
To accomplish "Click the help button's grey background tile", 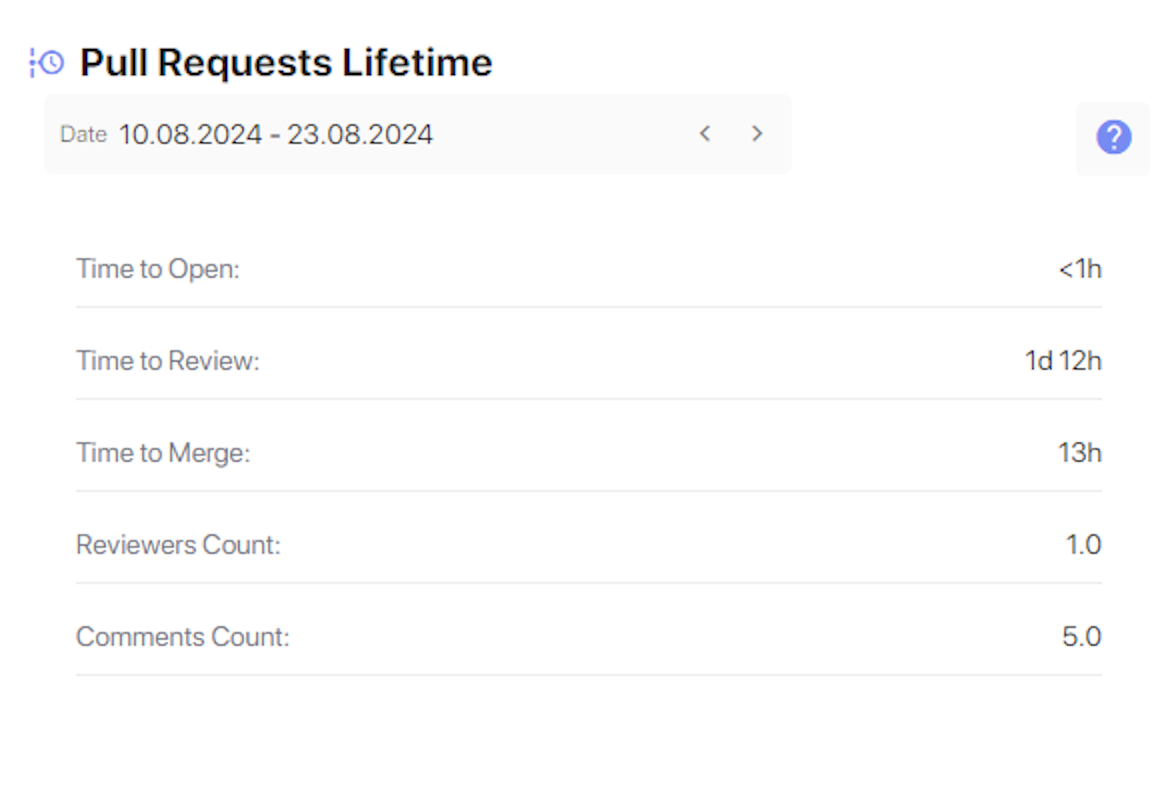I will pyautogui.click(x=1113, y=139).
